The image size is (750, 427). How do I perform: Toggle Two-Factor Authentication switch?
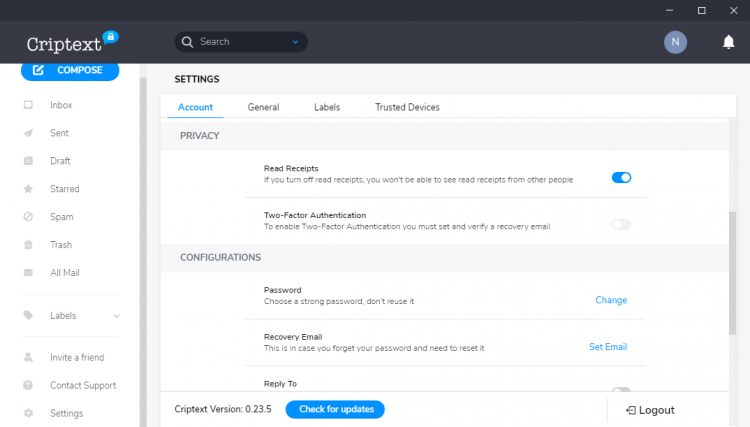coord(621,224)
